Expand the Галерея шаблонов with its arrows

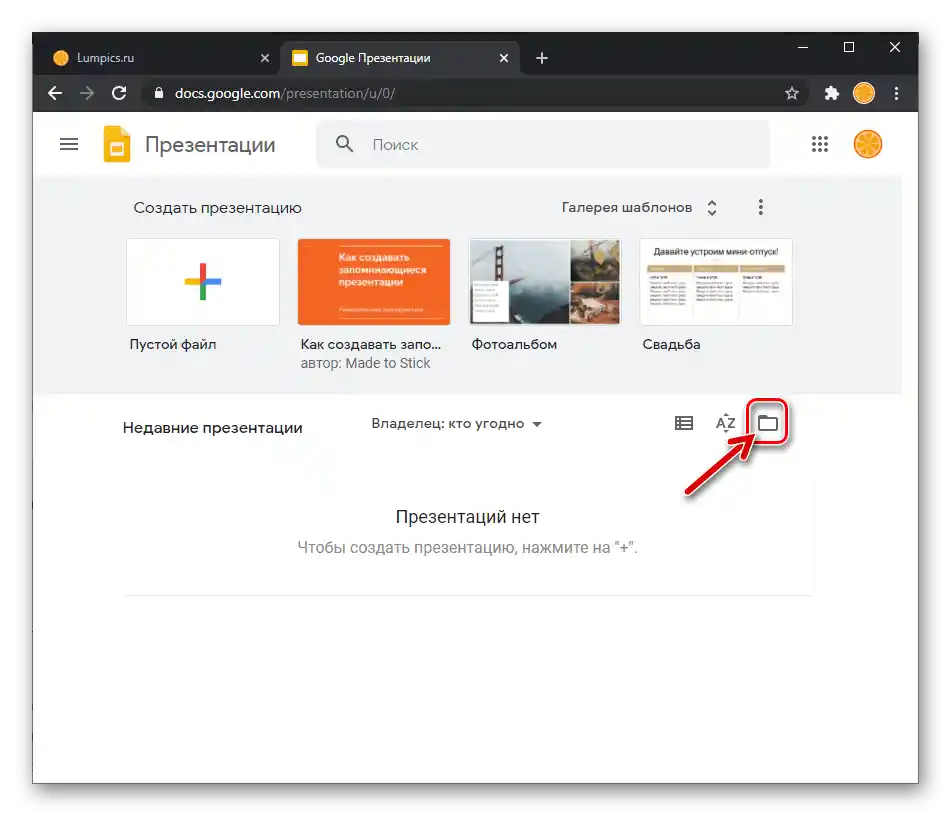tap(711, 207)
